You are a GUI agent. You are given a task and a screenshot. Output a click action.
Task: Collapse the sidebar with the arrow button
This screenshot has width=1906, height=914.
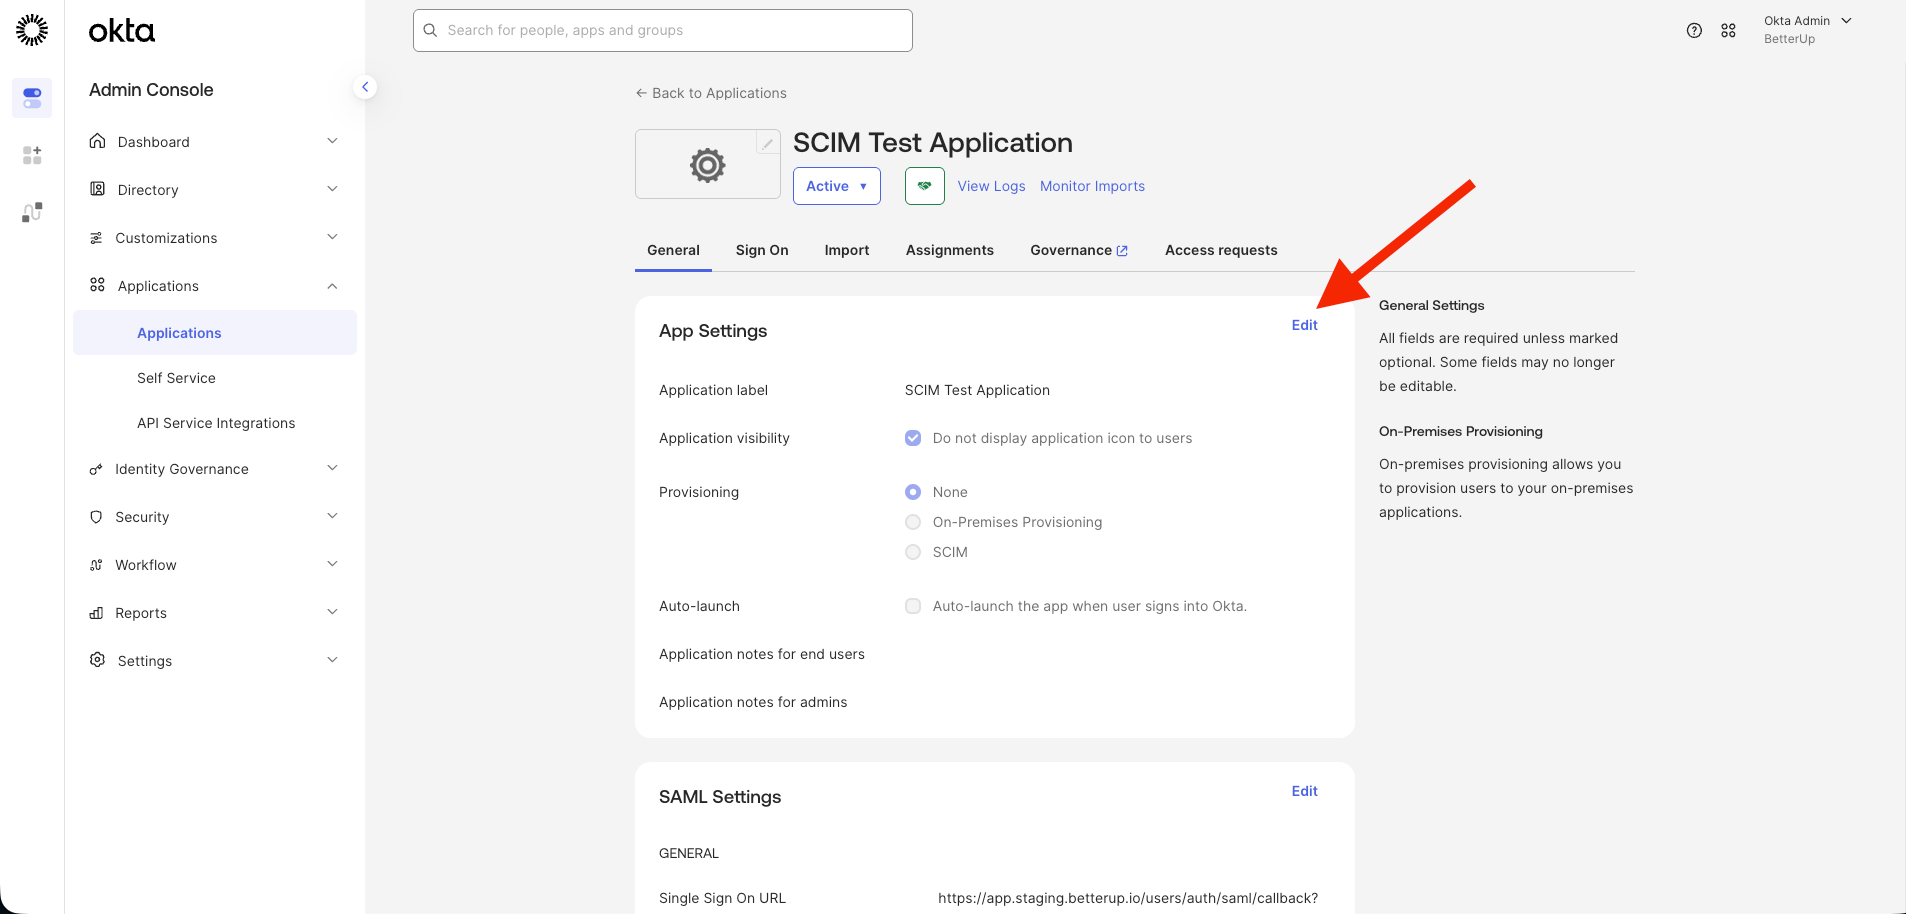click(365, 87)
